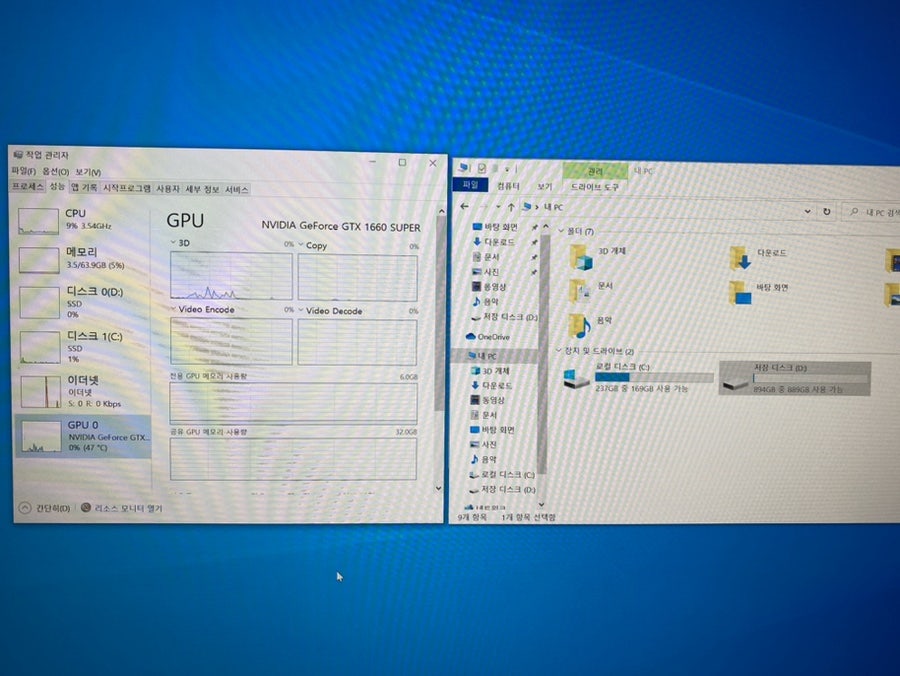Go up one level with the up arrow
The width and height of the screenshot is (900, 676).
pos(511,207)
